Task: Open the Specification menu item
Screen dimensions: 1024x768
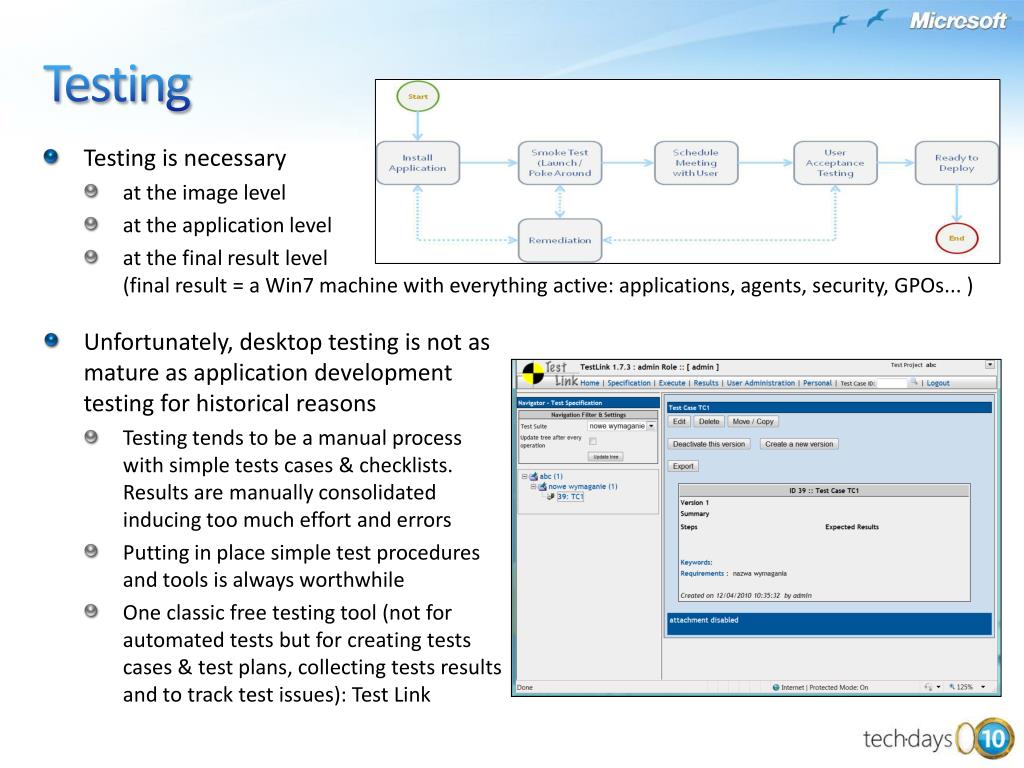Action: tap(629, 383)
